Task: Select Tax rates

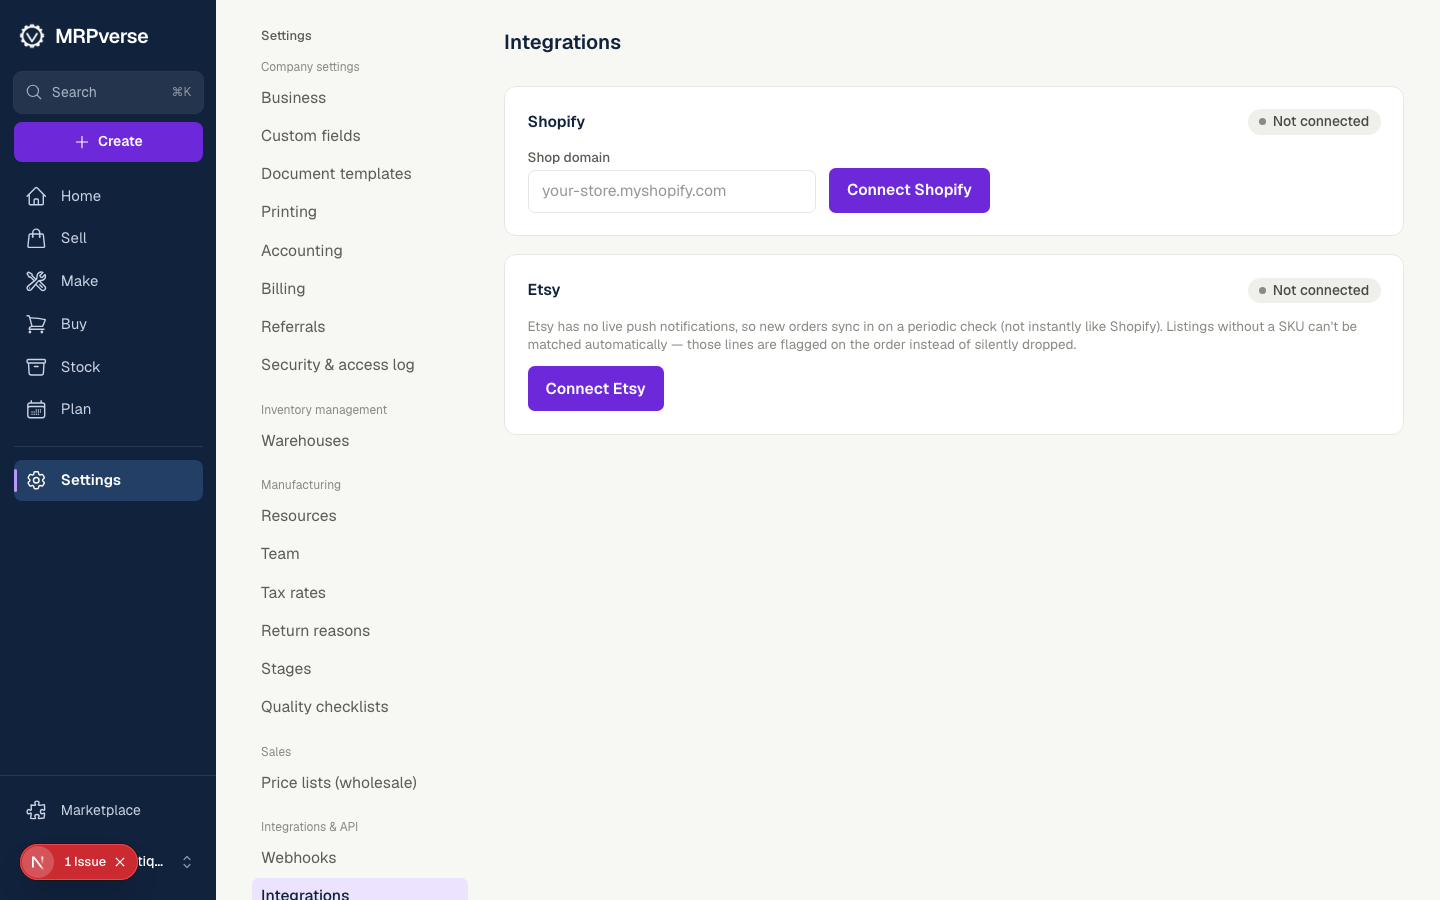Action: (x=293, y=593)
